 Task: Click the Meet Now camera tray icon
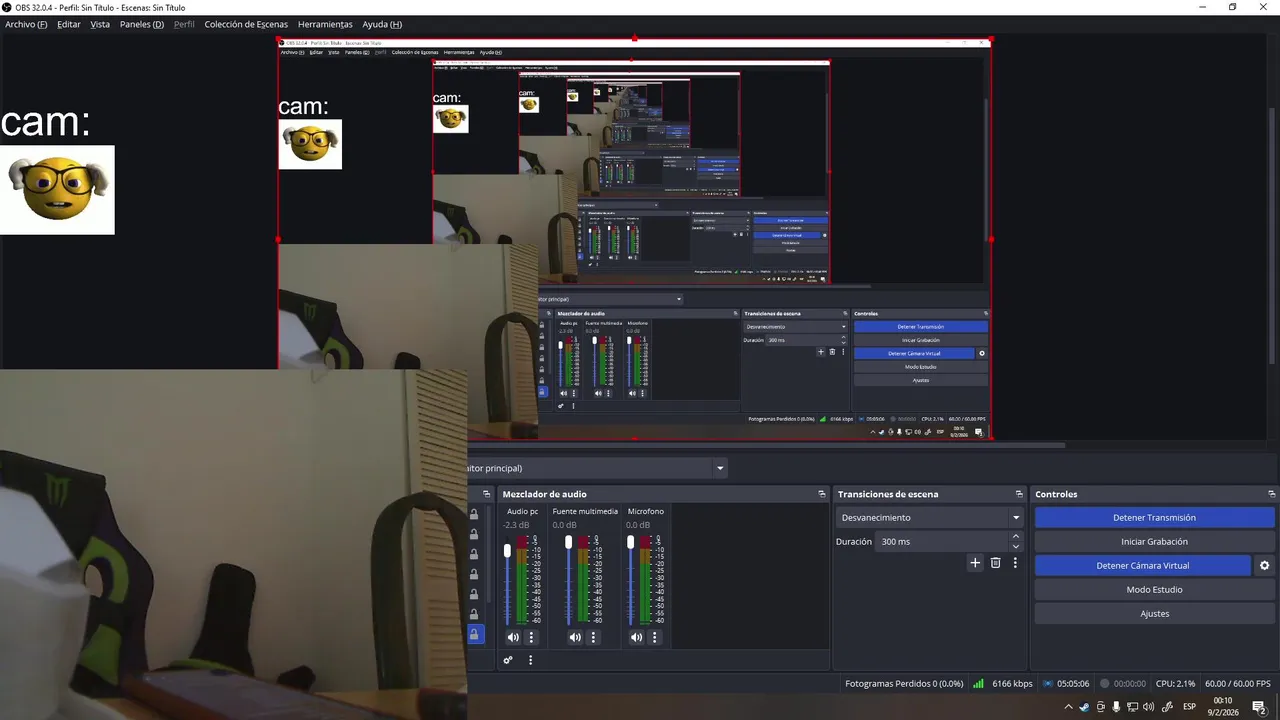(x=1101, y=707)
